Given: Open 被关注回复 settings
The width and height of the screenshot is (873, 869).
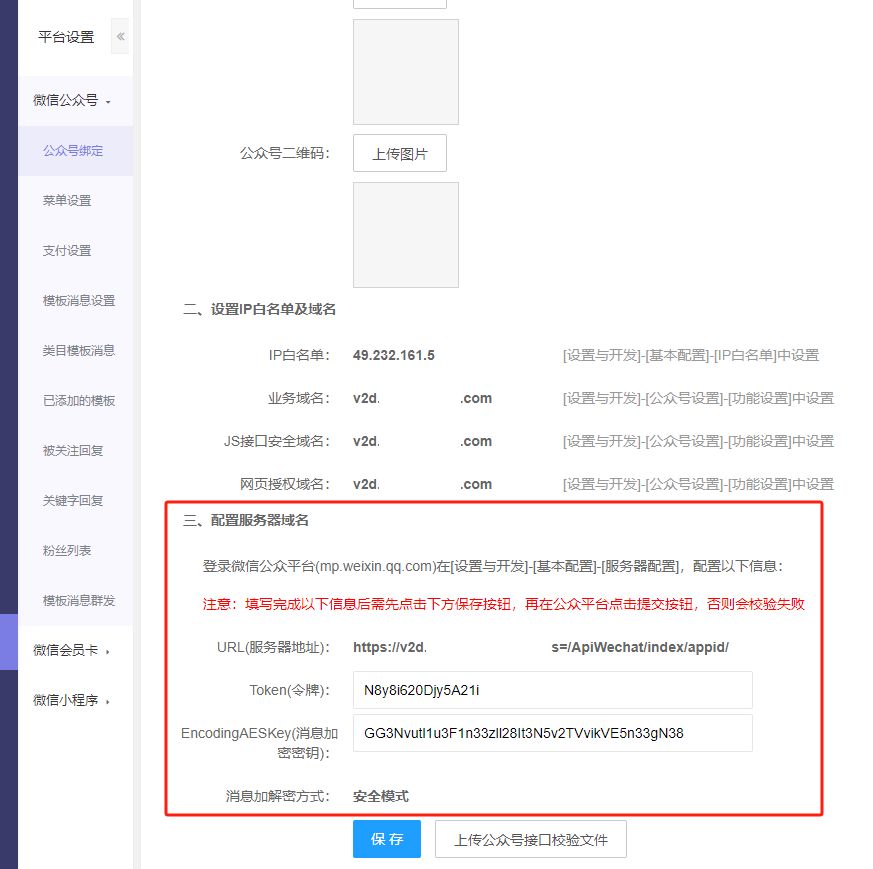Looking at the screenshot, I should pyautogui.click(x=73, y=451).
